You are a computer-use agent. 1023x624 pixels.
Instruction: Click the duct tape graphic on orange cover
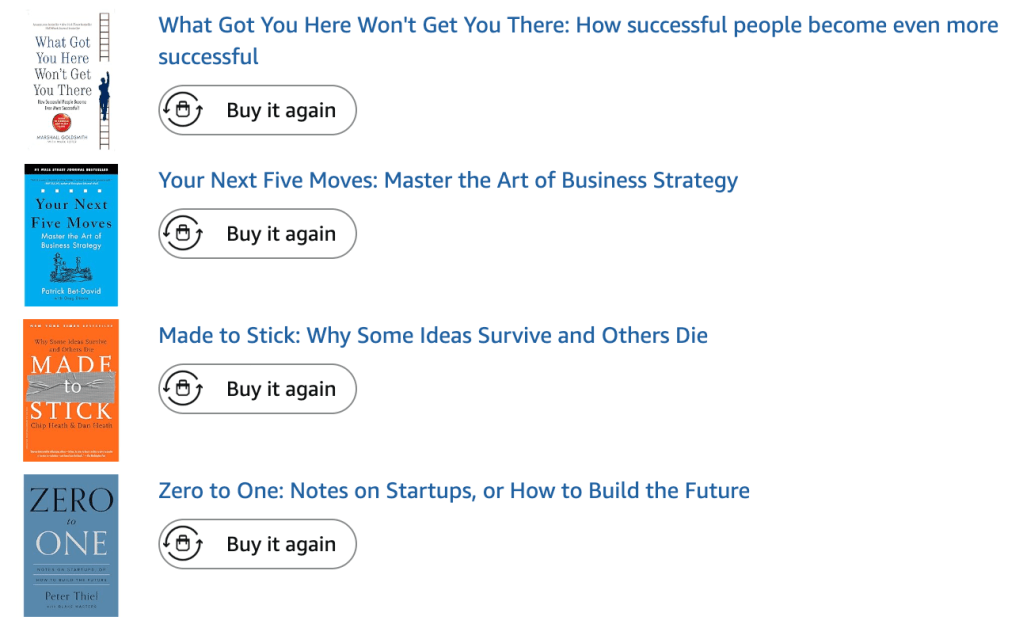(71, 388)
